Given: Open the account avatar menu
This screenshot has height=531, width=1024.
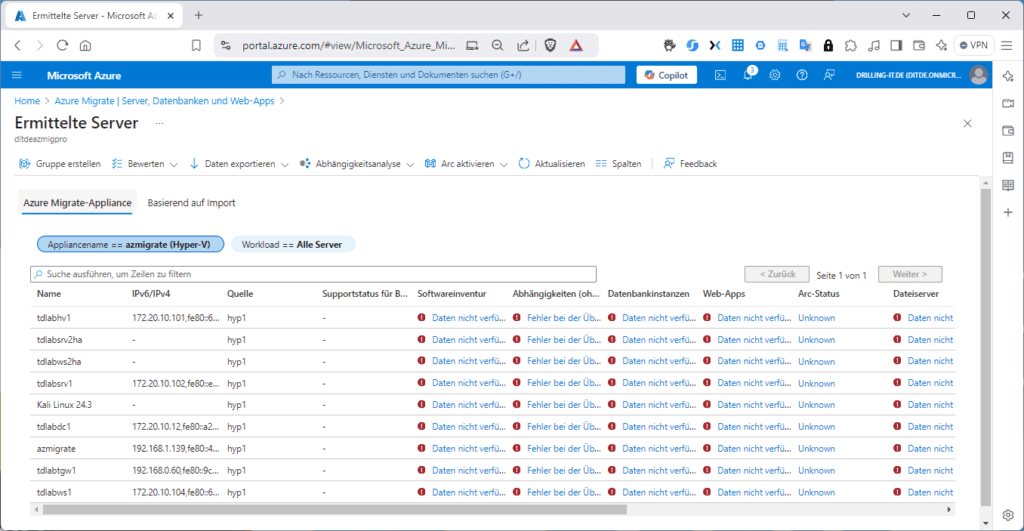Looking at the screenshot, I should coord(978,75).
